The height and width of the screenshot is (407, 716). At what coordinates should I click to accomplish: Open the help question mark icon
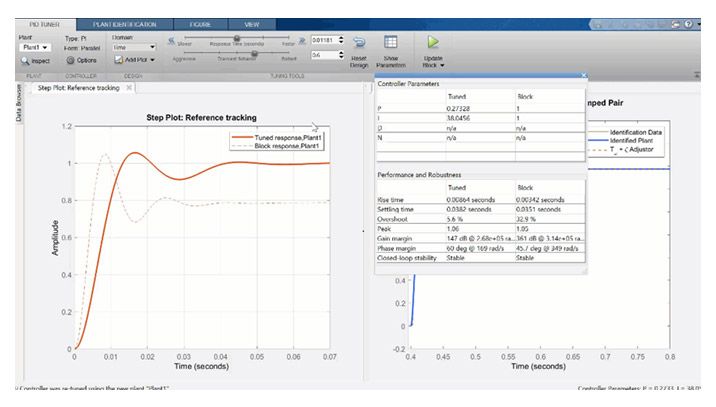tap(688, 21)
